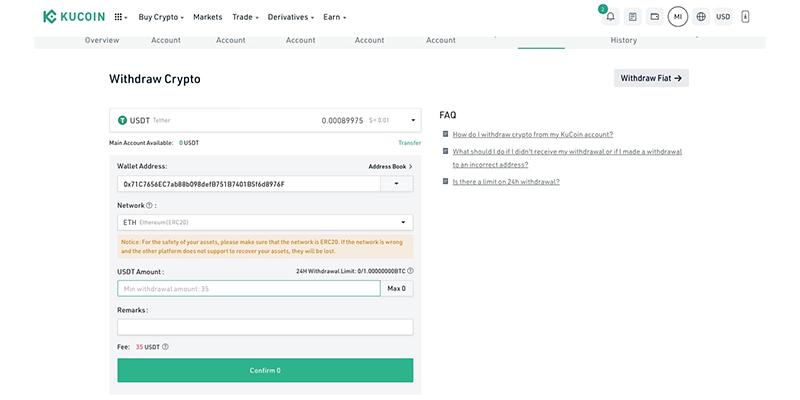Click the 'Withdraw Crypto' heading
Screen dimensions: 800x400
click(x=155, y=79)
